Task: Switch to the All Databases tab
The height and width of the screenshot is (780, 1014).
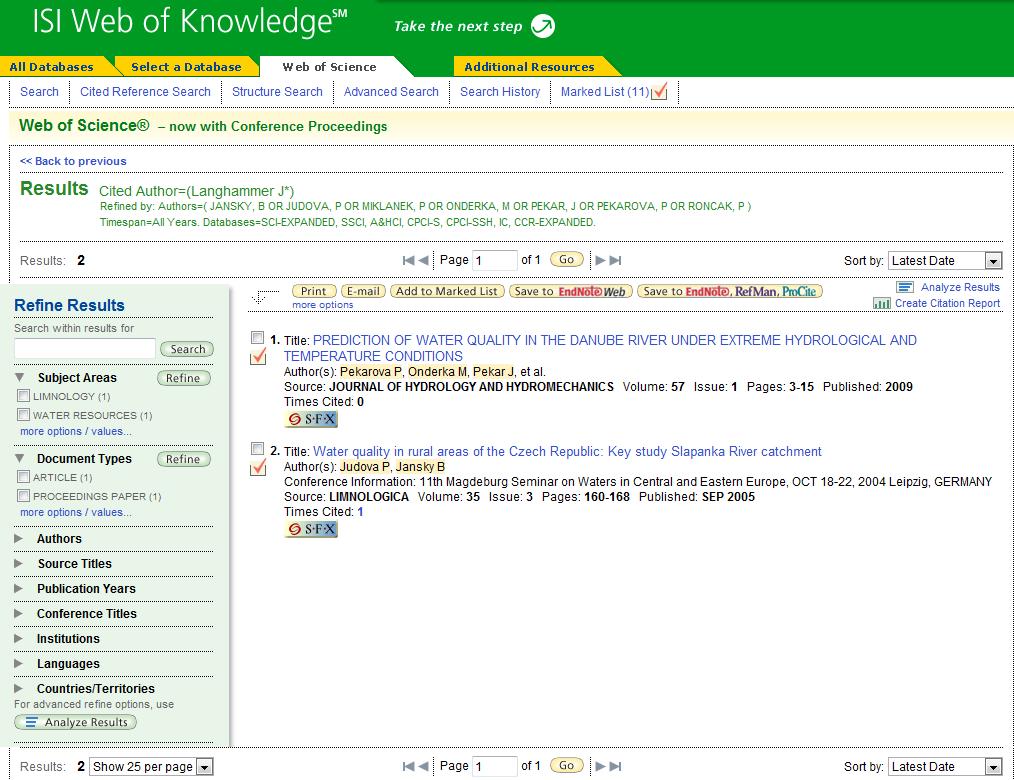Action: (52, 67)
